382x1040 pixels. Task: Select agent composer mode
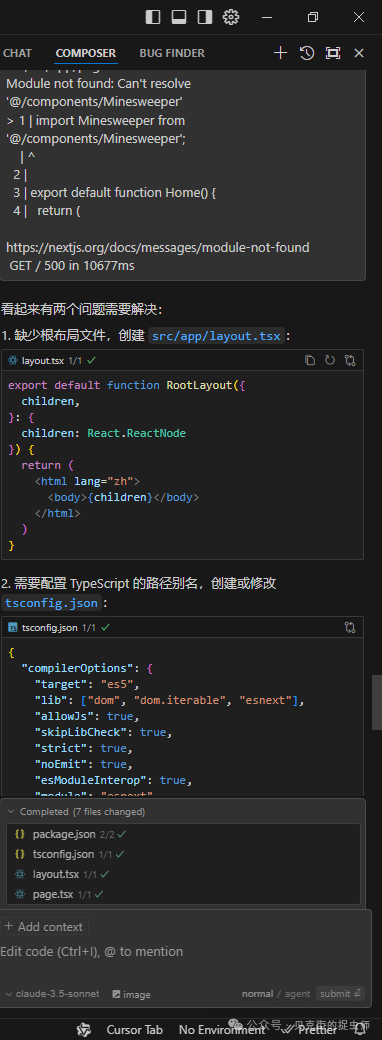[297, 994]
